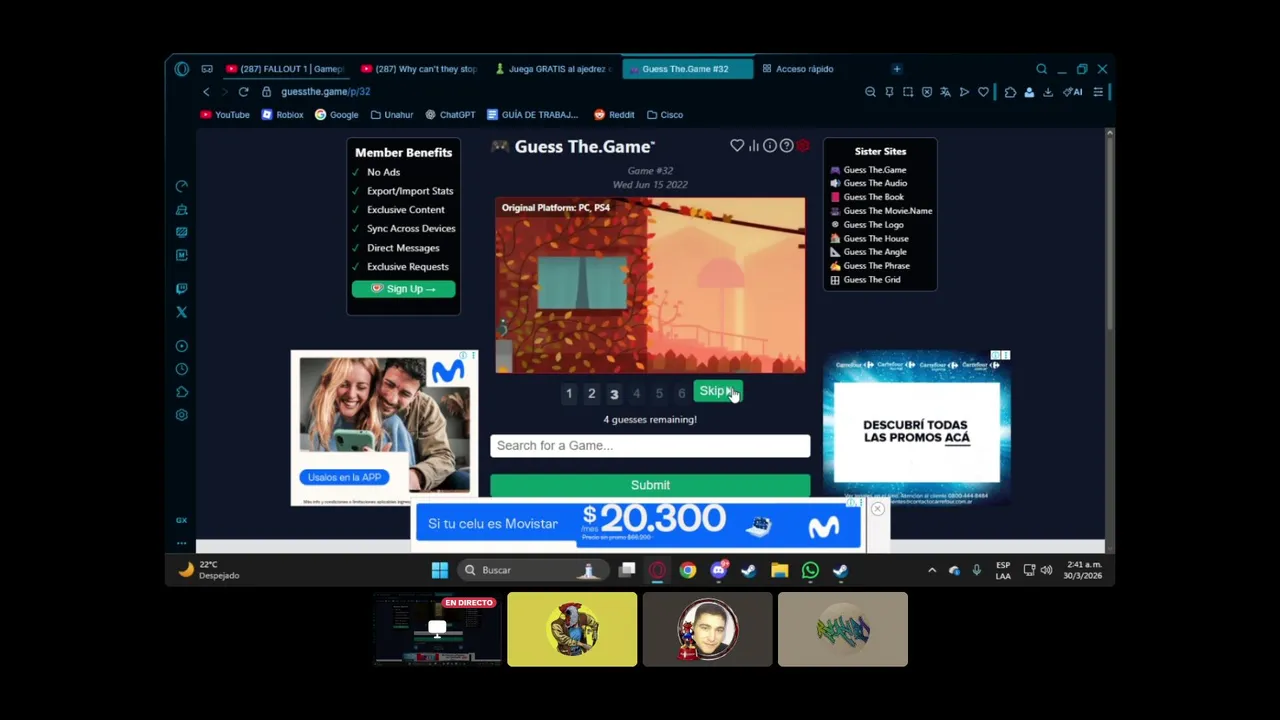Screen dimensions: 1280x720
Task: Click the green Sign Up button
Action: click(403, 289)
